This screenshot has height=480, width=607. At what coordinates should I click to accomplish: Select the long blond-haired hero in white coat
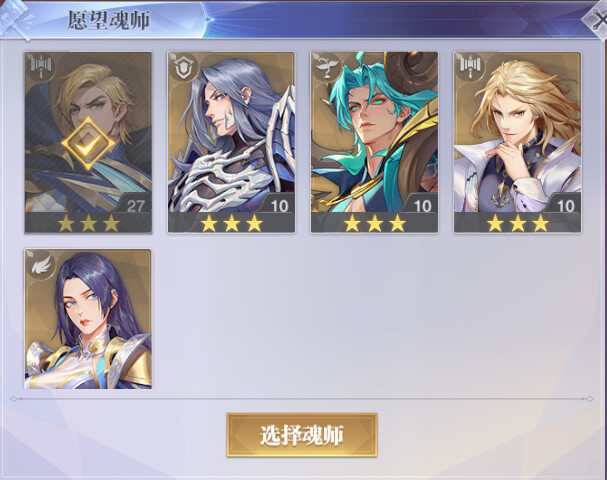click(x=518, y=142)
